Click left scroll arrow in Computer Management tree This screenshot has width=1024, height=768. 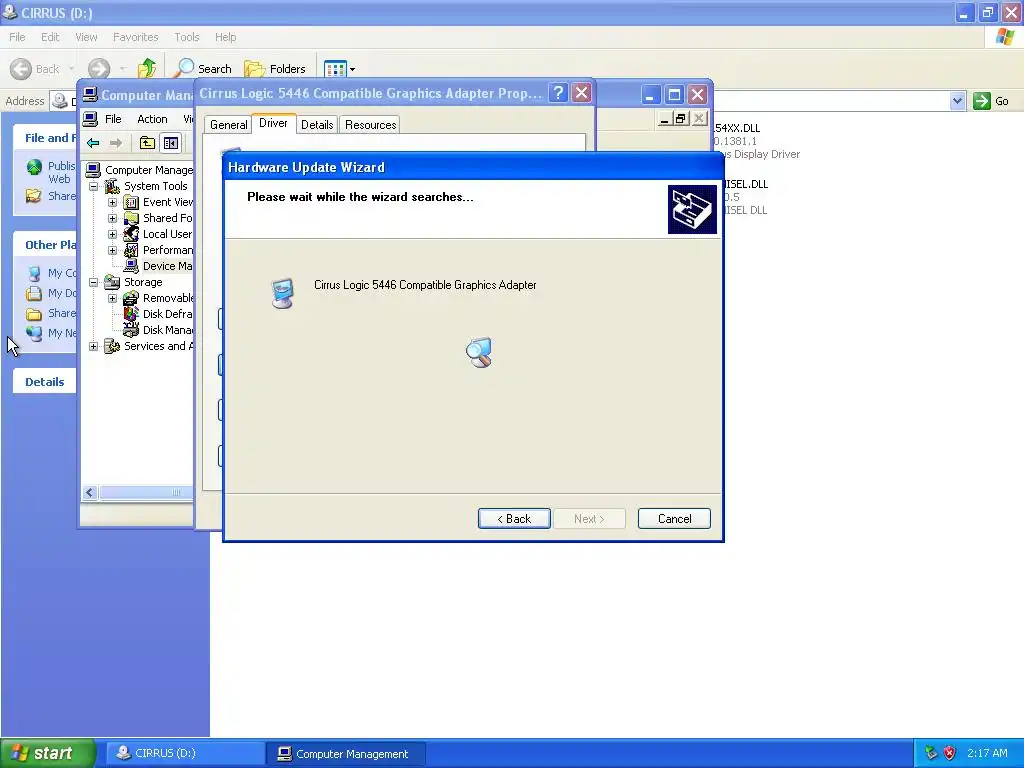click(90, 492)
